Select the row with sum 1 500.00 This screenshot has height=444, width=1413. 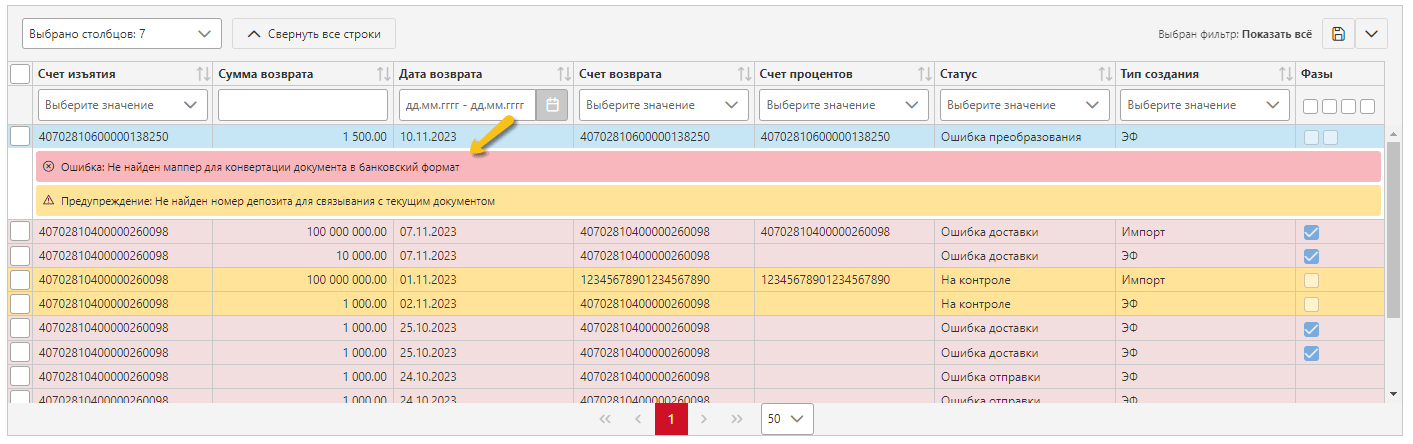coord(20,136)
